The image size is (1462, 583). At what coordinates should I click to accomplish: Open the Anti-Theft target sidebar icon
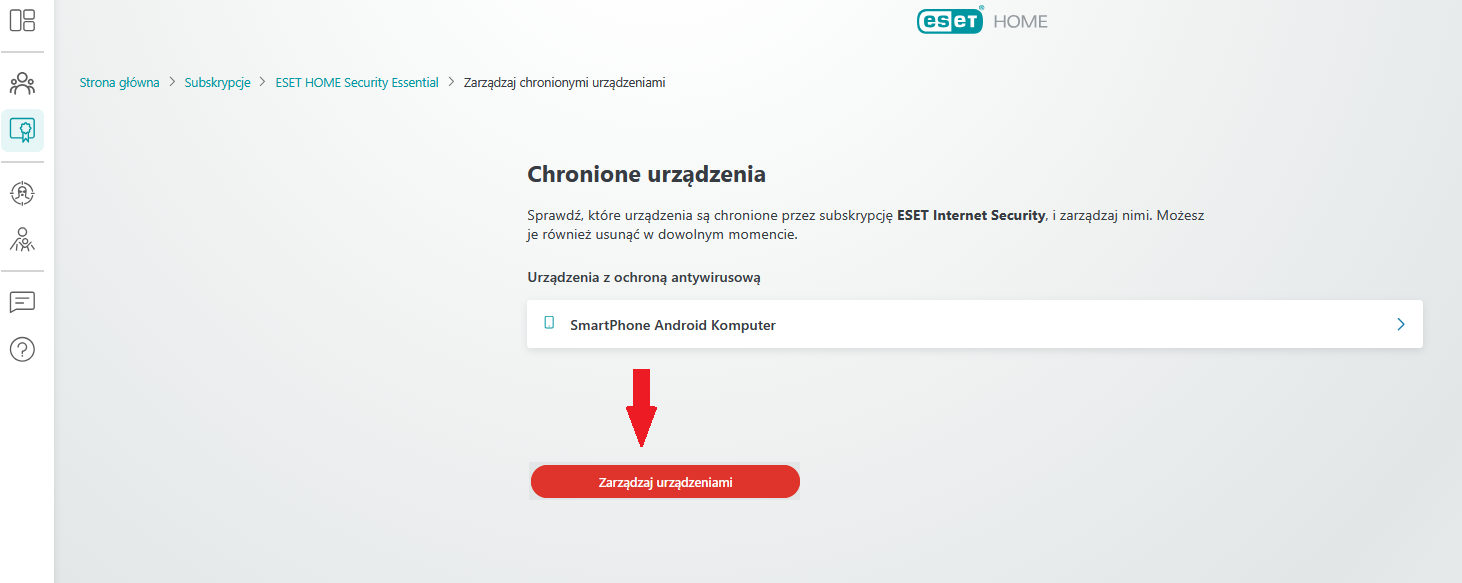(22, 193)
